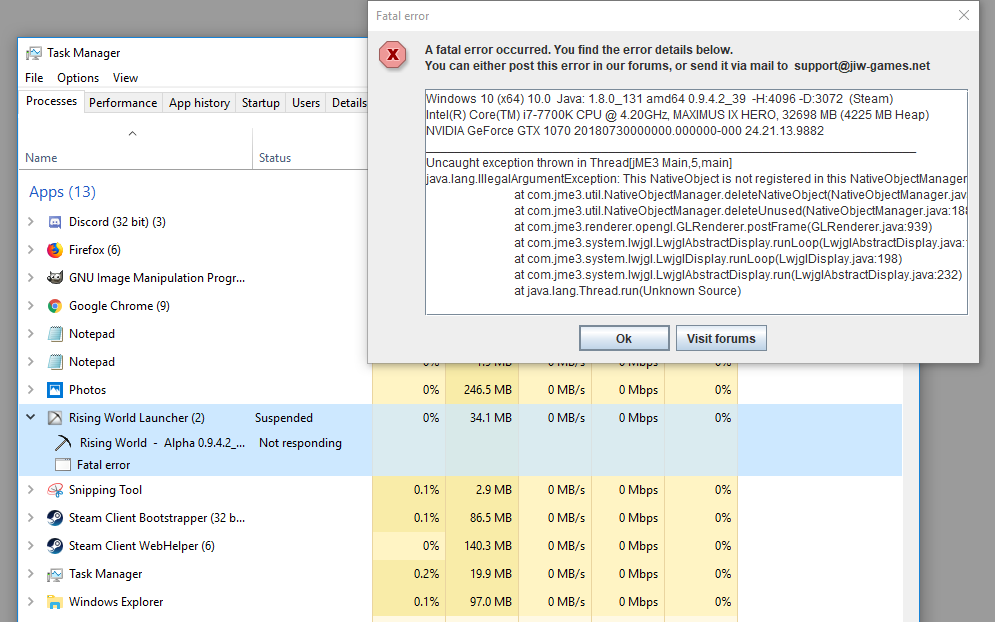Select the Fatal error child process row
The image size is (995, 622).
pos(103,465)
